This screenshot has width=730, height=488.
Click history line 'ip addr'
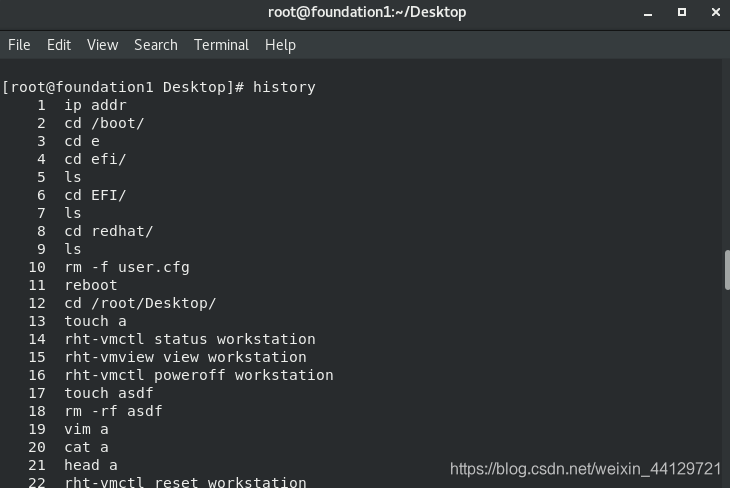pyautogui.click(x=95, y=105)
